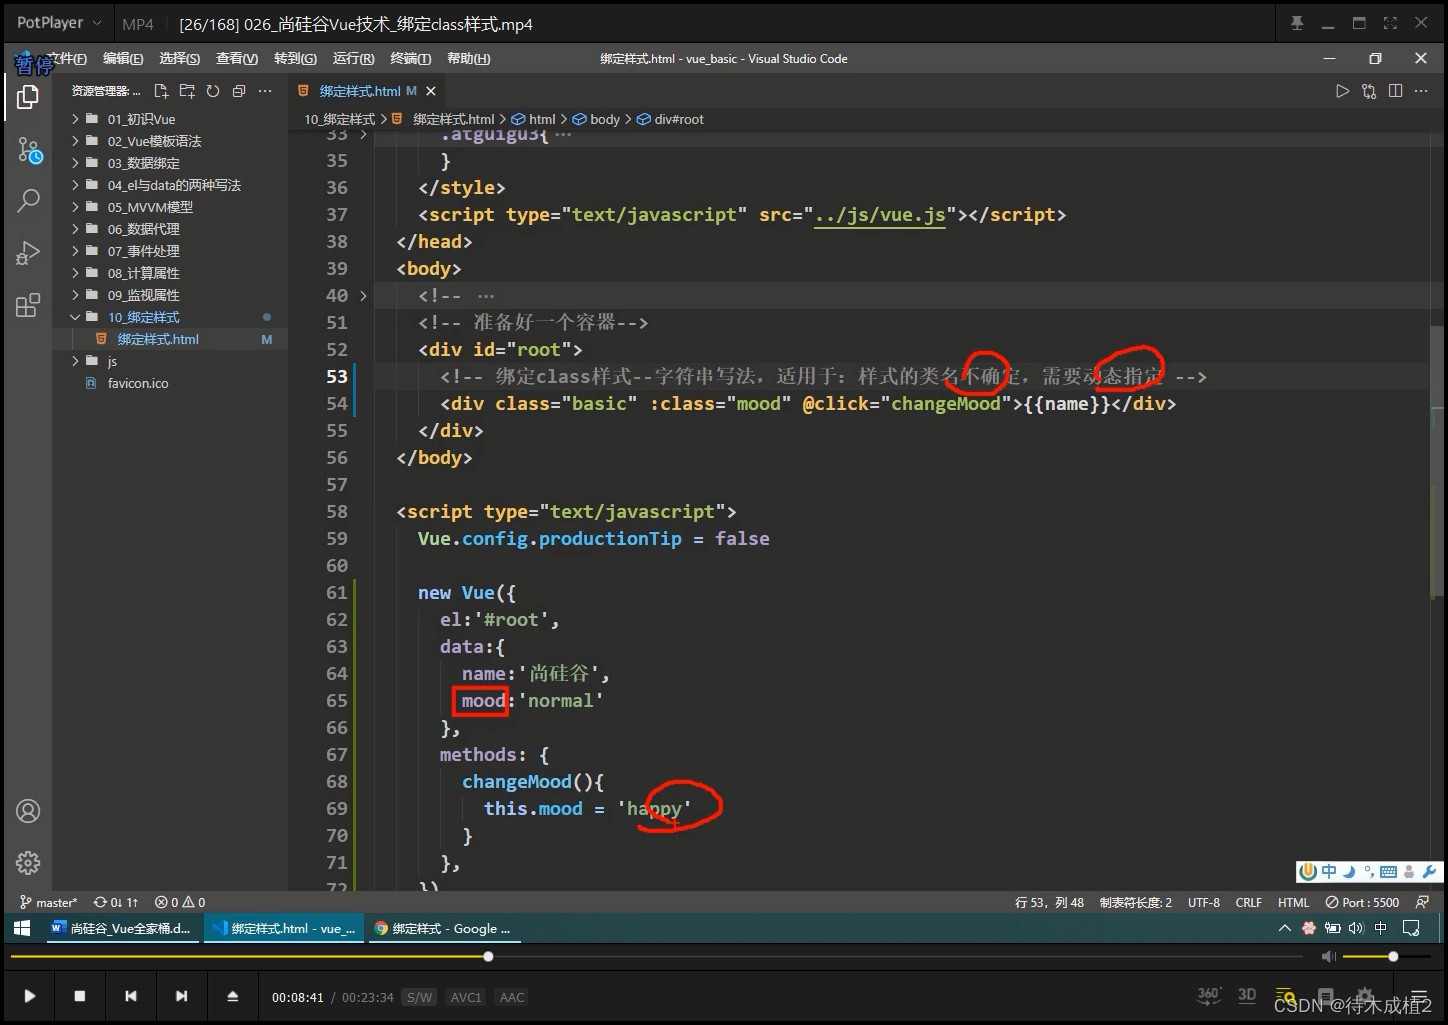
Task: Pin PotPlayer window on top
Action: (x=1297, y=23)
